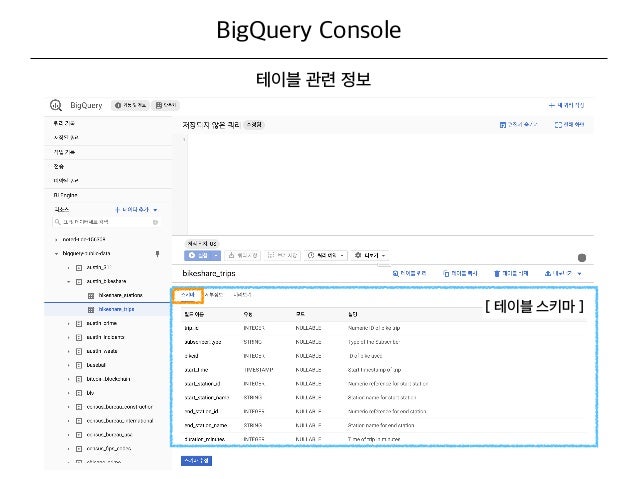Viewport: 638px width, 479px height.
Task: Click the chip next to unsaved query title
Action: pyautogui.click(x=254, y=125)
